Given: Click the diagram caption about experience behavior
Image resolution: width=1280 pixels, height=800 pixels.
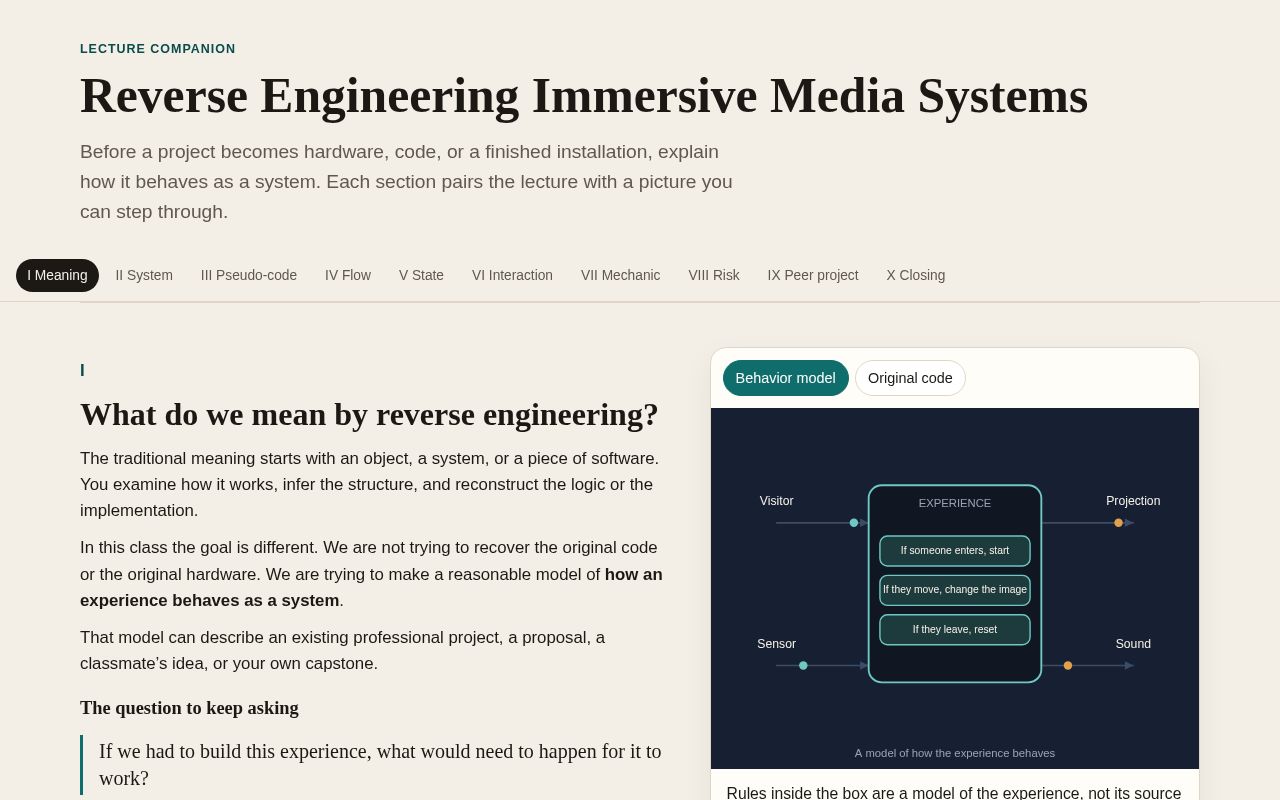Looking at the screenshot, I should [955, 753].
